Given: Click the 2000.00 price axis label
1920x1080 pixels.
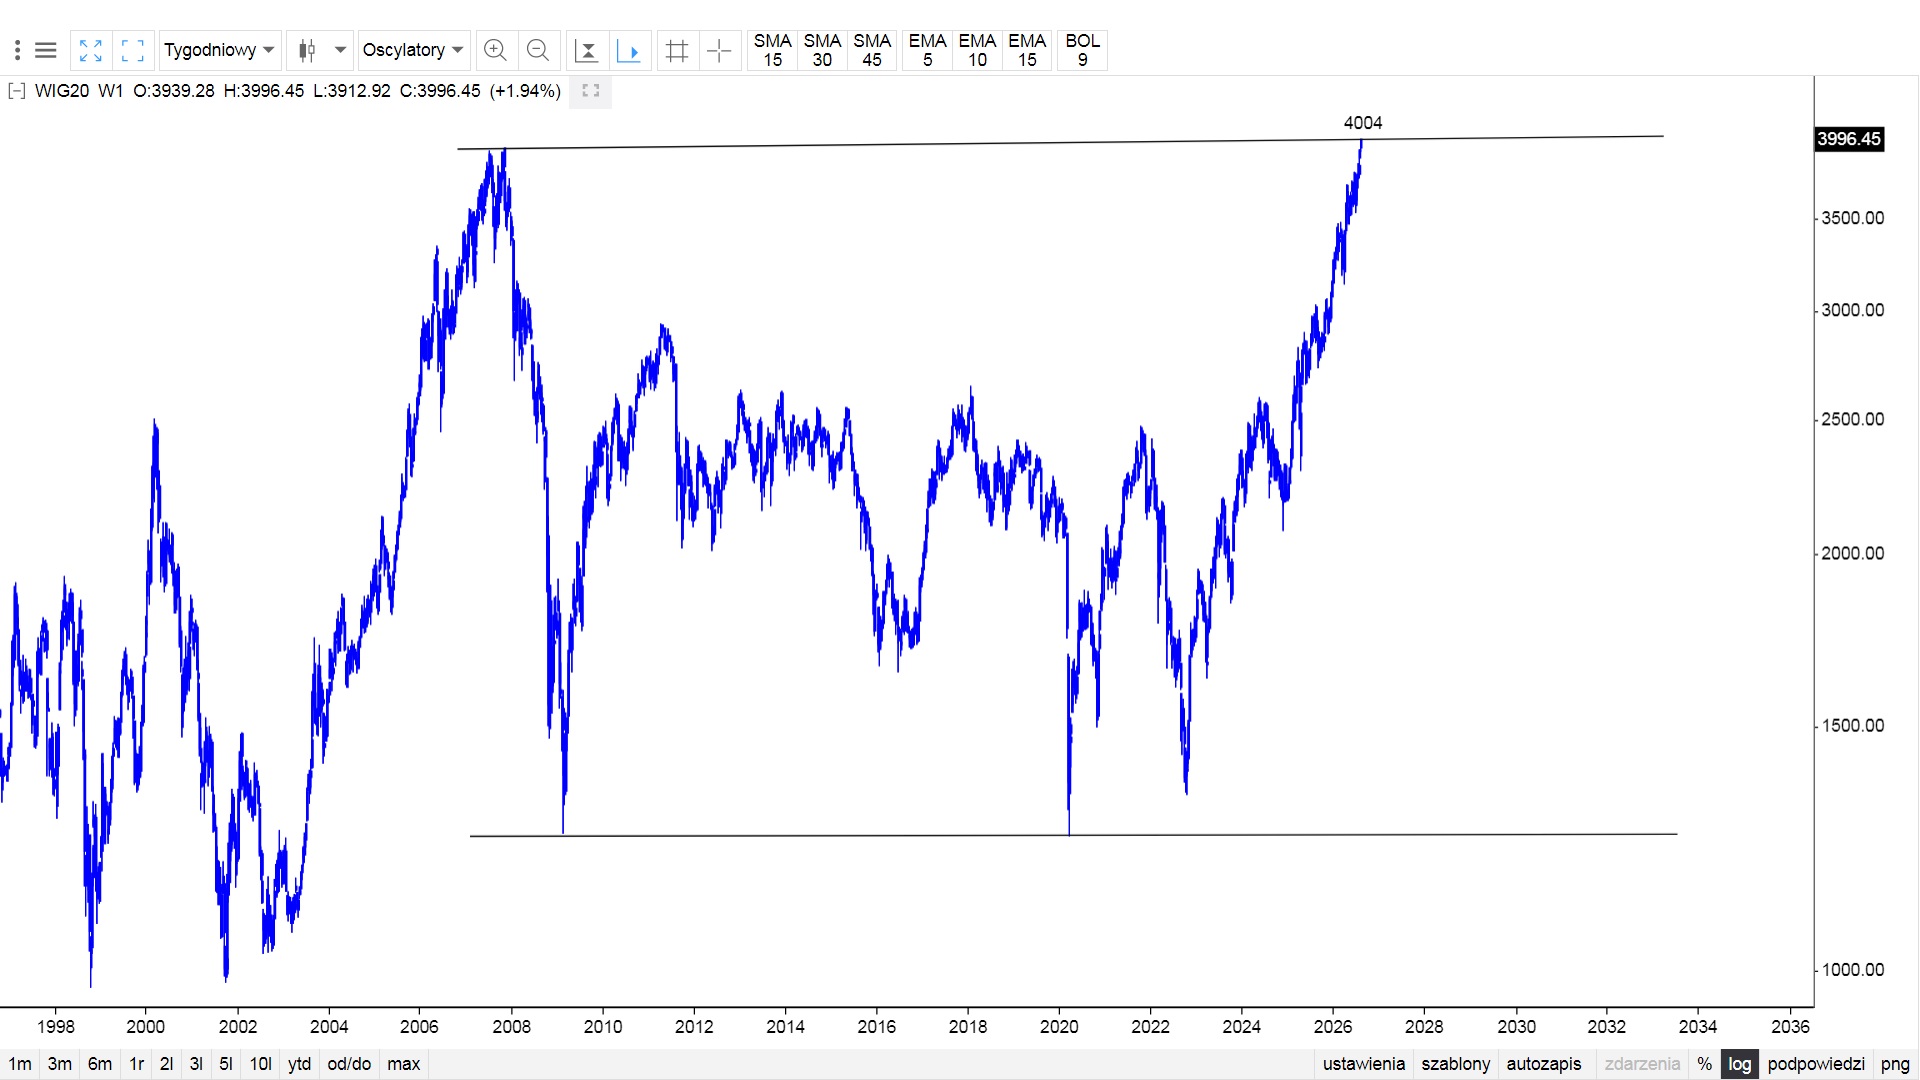Looking at the screenshot, I should tap(1853, 553).
